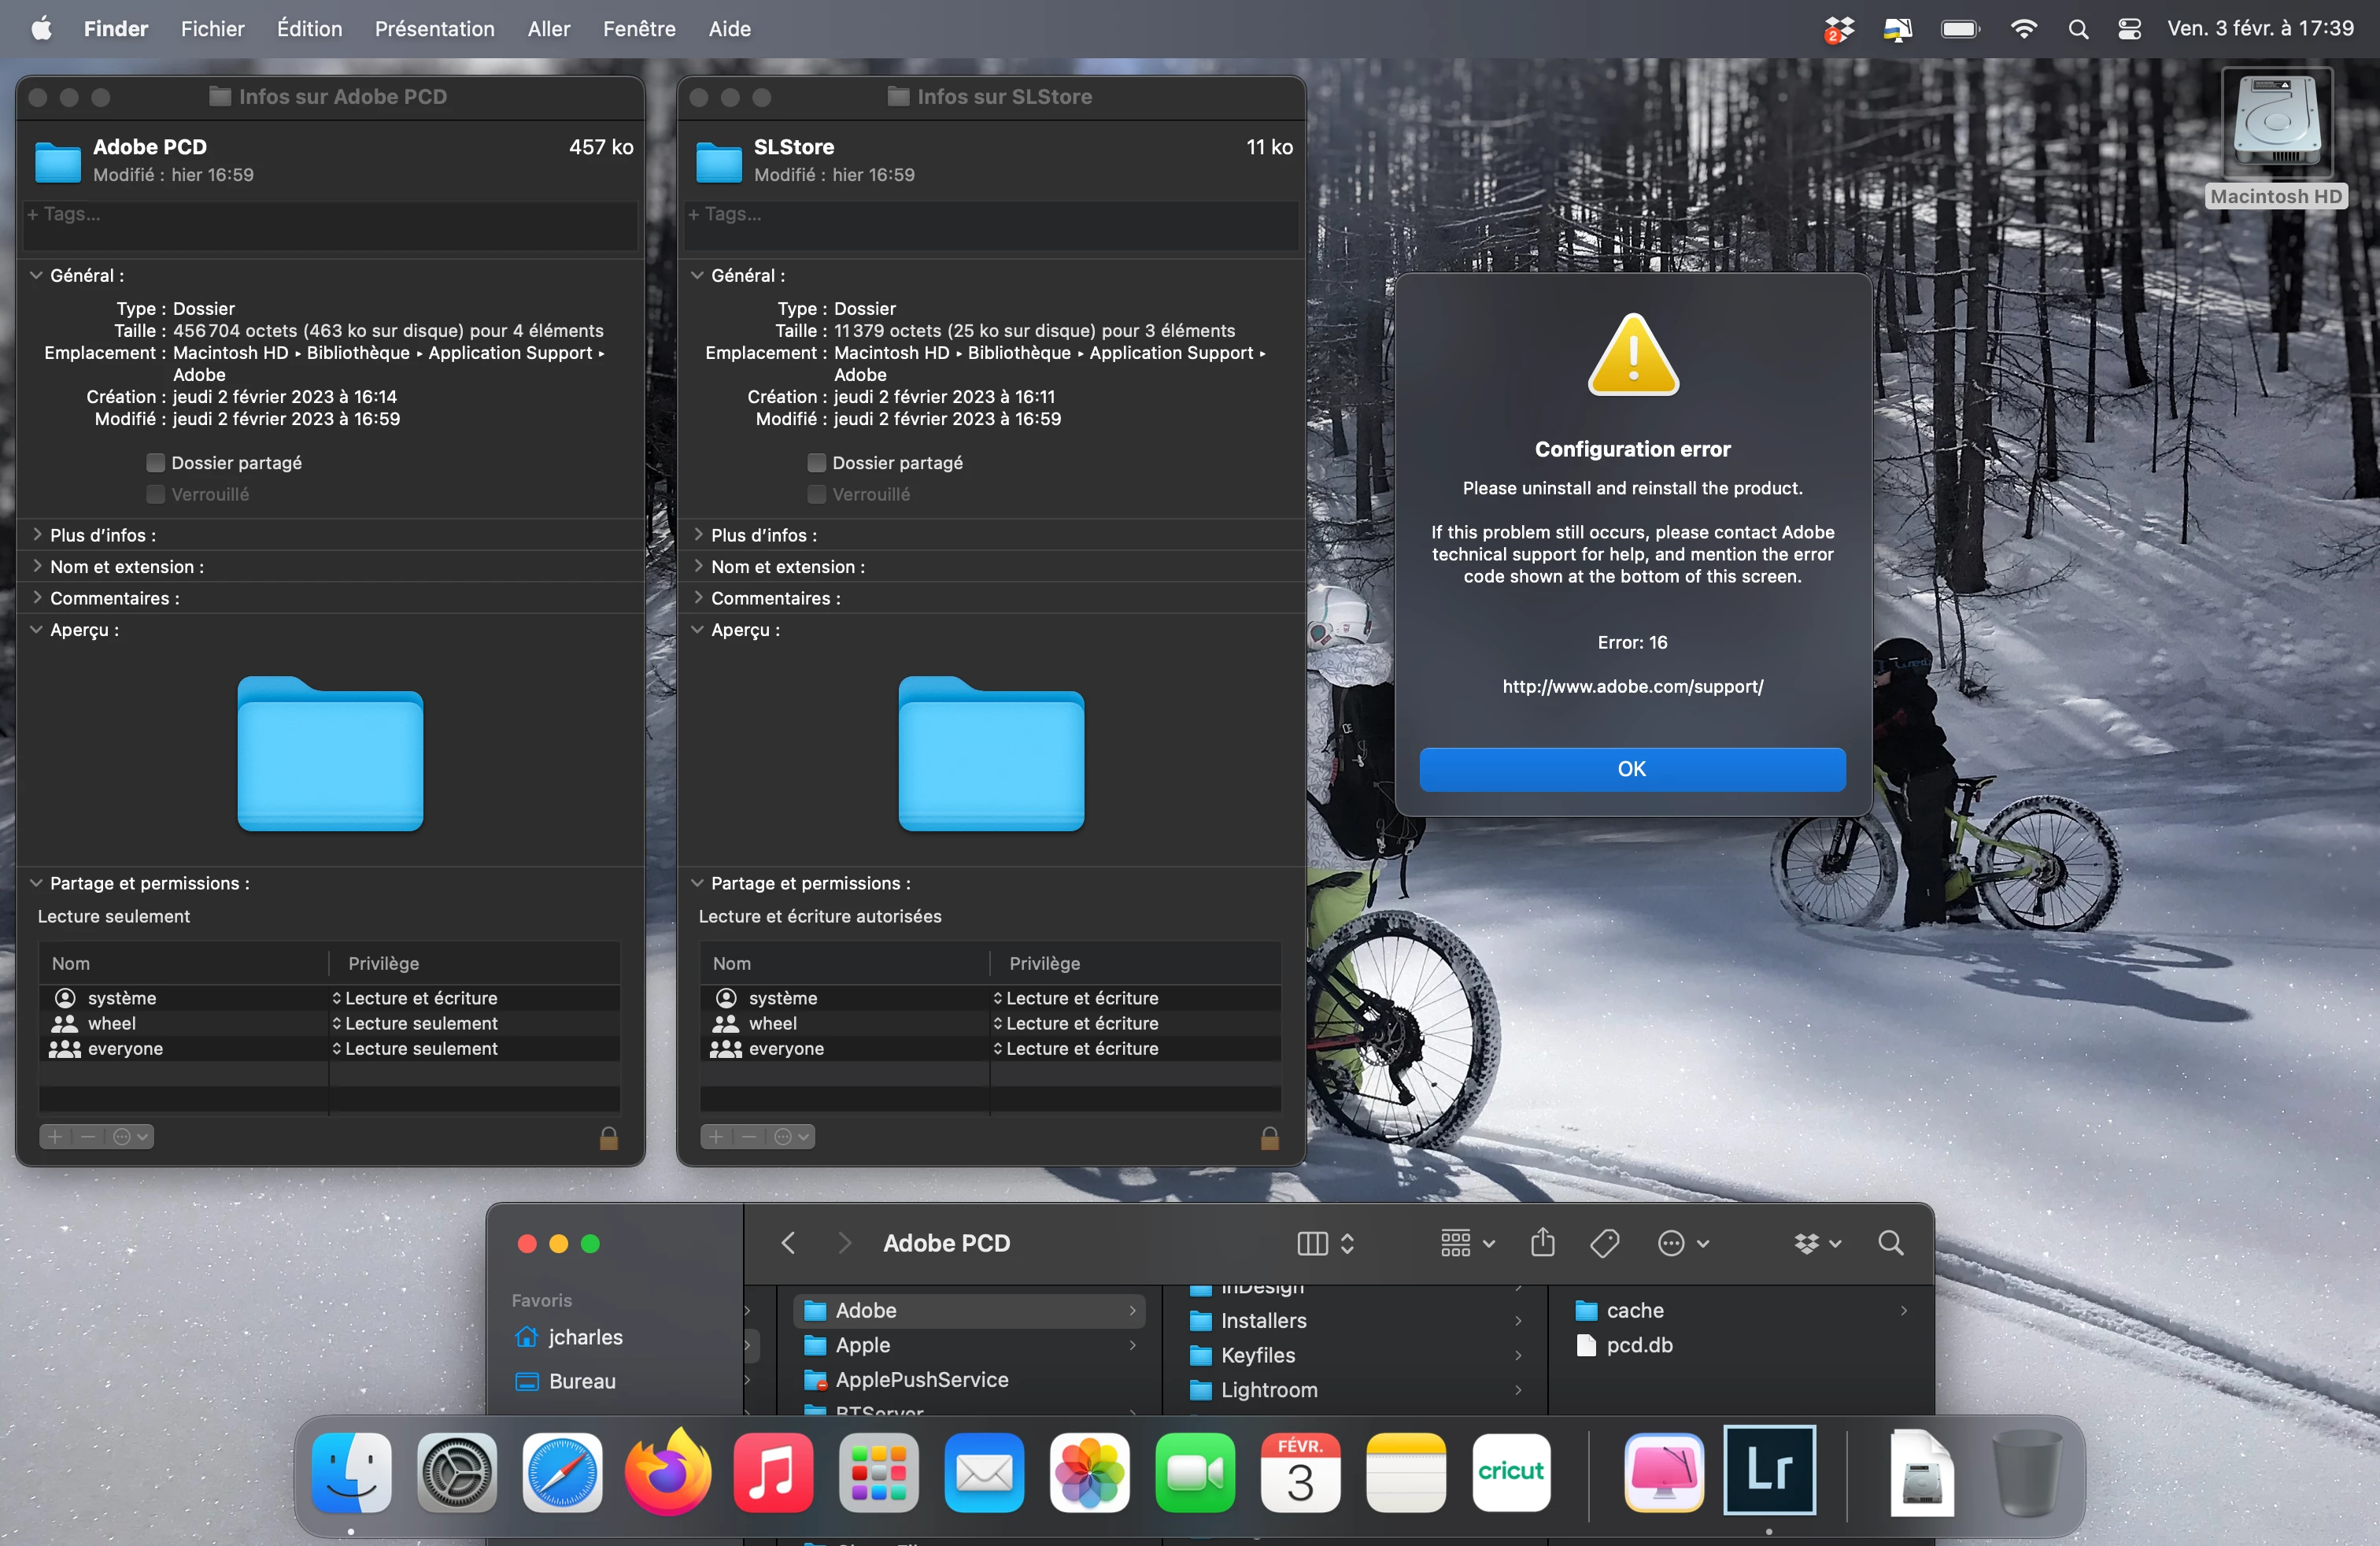The image size is (2380, 1546).
Task: Launch Cricut app from the Dock
Action: point(1510,1471)
